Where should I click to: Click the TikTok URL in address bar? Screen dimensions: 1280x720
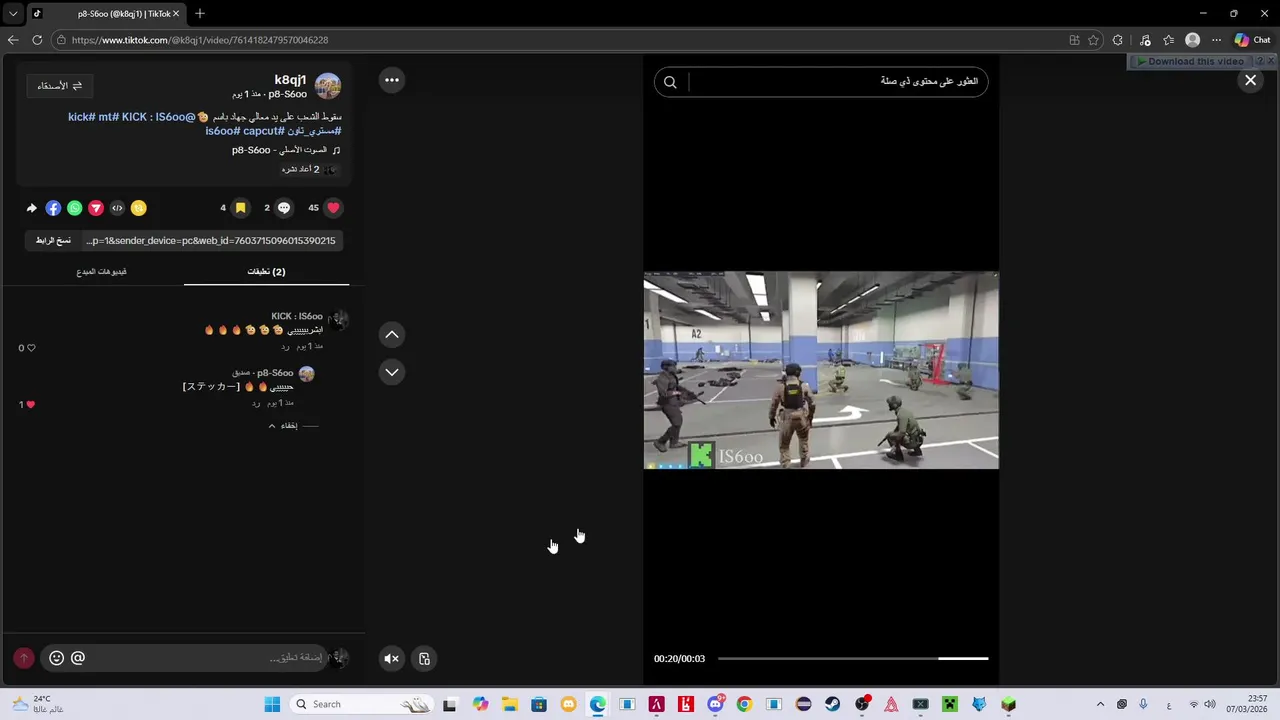200,40
